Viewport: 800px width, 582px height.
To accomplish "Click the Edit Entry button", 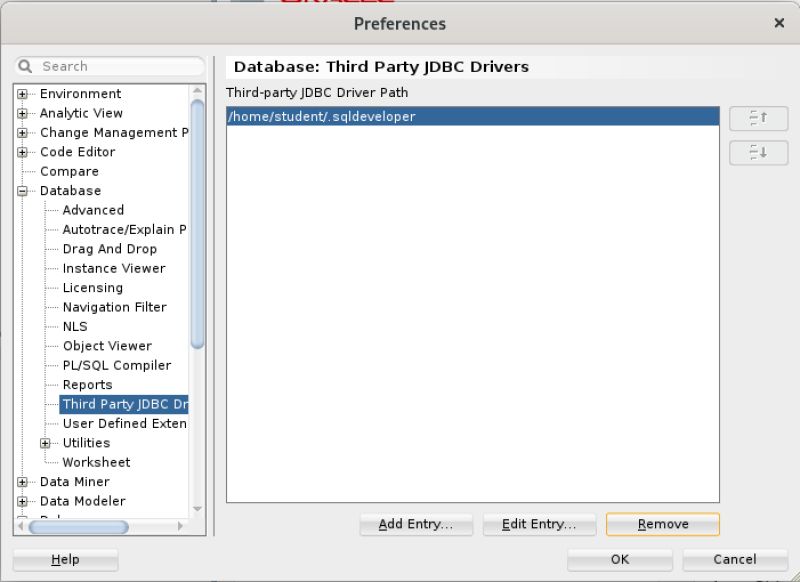I will [539, 524].
